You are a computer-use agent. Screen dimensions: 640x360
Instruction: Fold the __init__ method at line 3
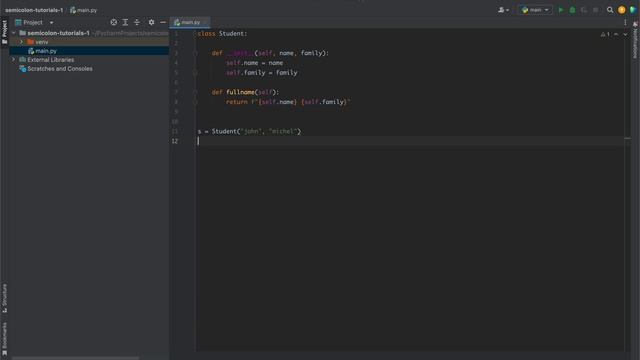tap(195, 53)
